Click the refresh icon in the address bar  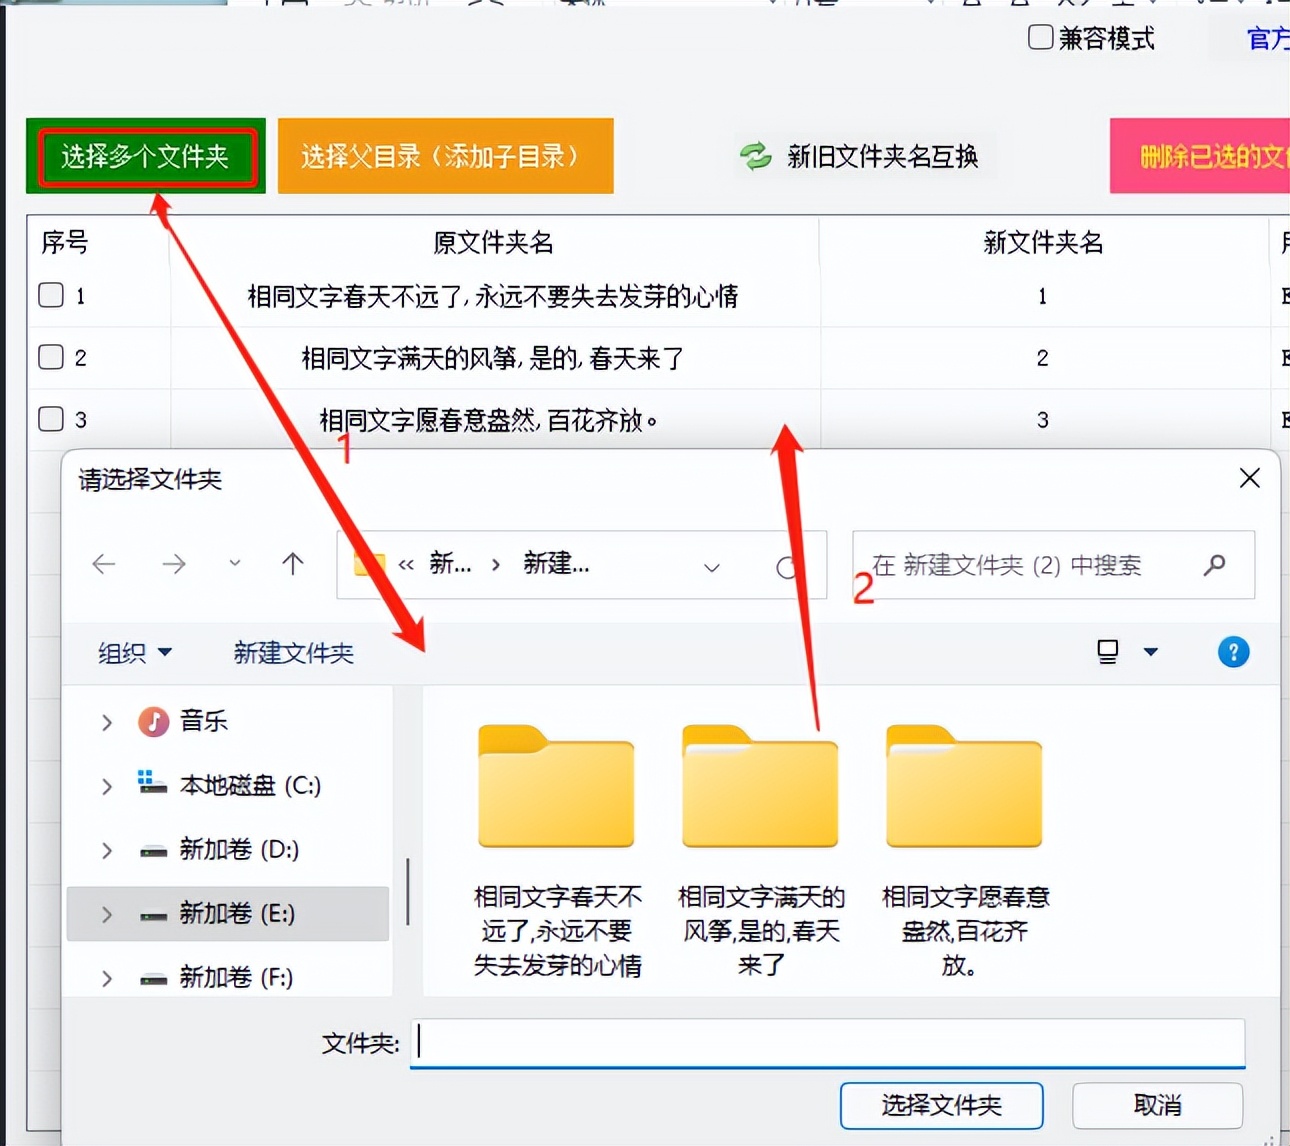coord(789,567)
